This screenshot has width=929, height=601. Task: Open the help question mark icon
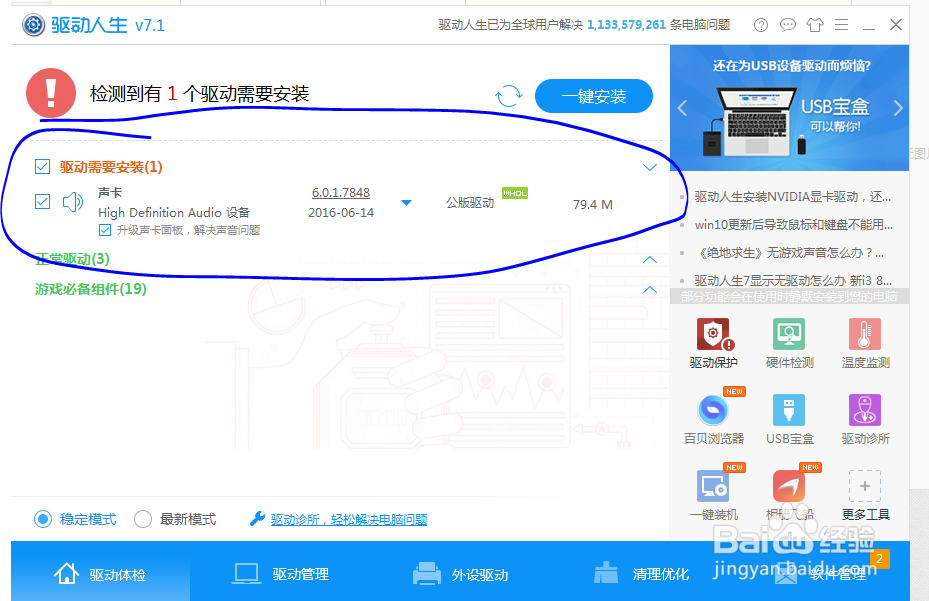[x=761, y=25]
